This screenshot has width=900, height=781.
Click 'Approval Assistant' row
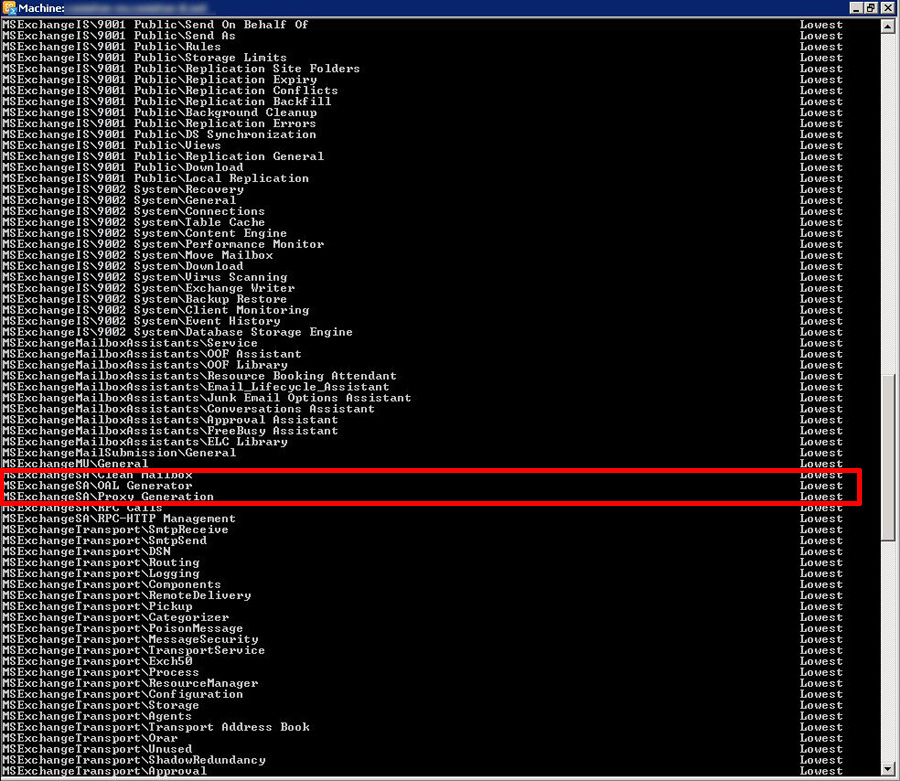pyautogui.click(x=422, y=419)
